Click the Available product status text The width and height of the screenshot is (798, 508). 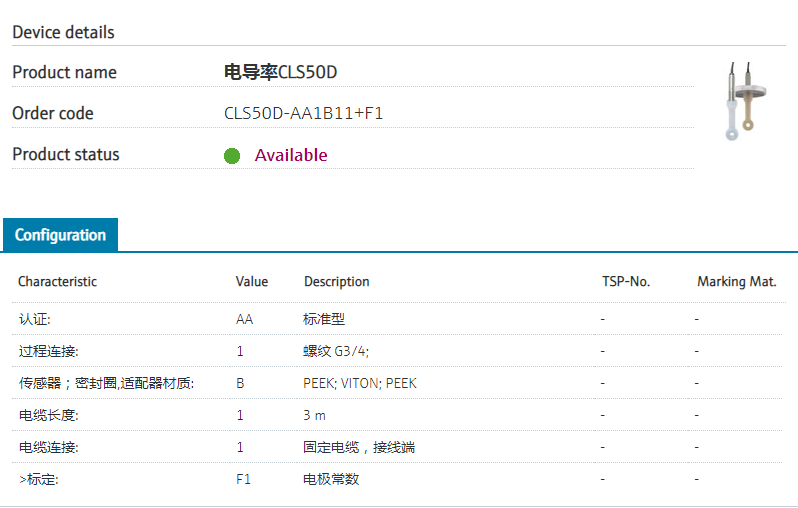click(291, 155)
